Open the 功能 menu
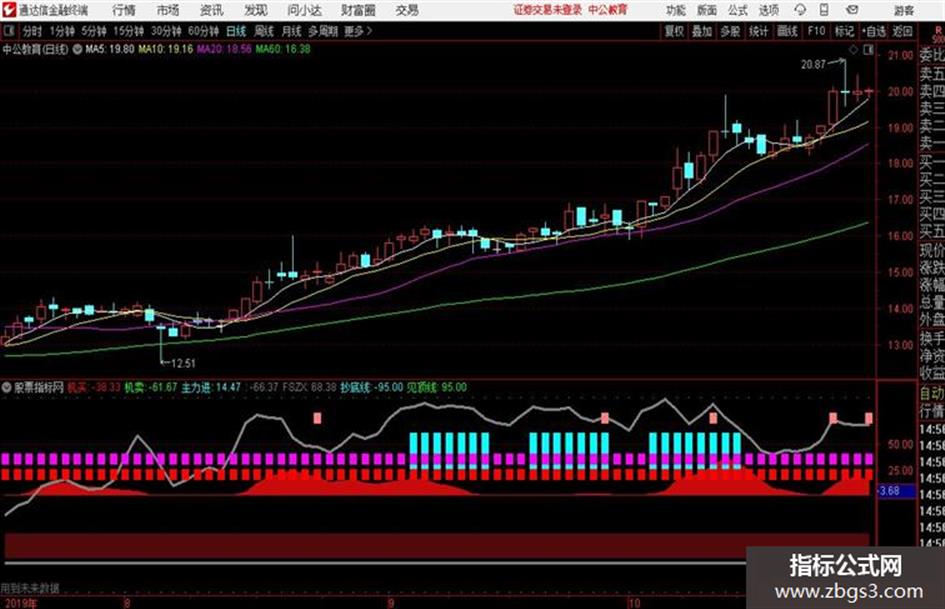945x609 pixels. click(676, 10)
